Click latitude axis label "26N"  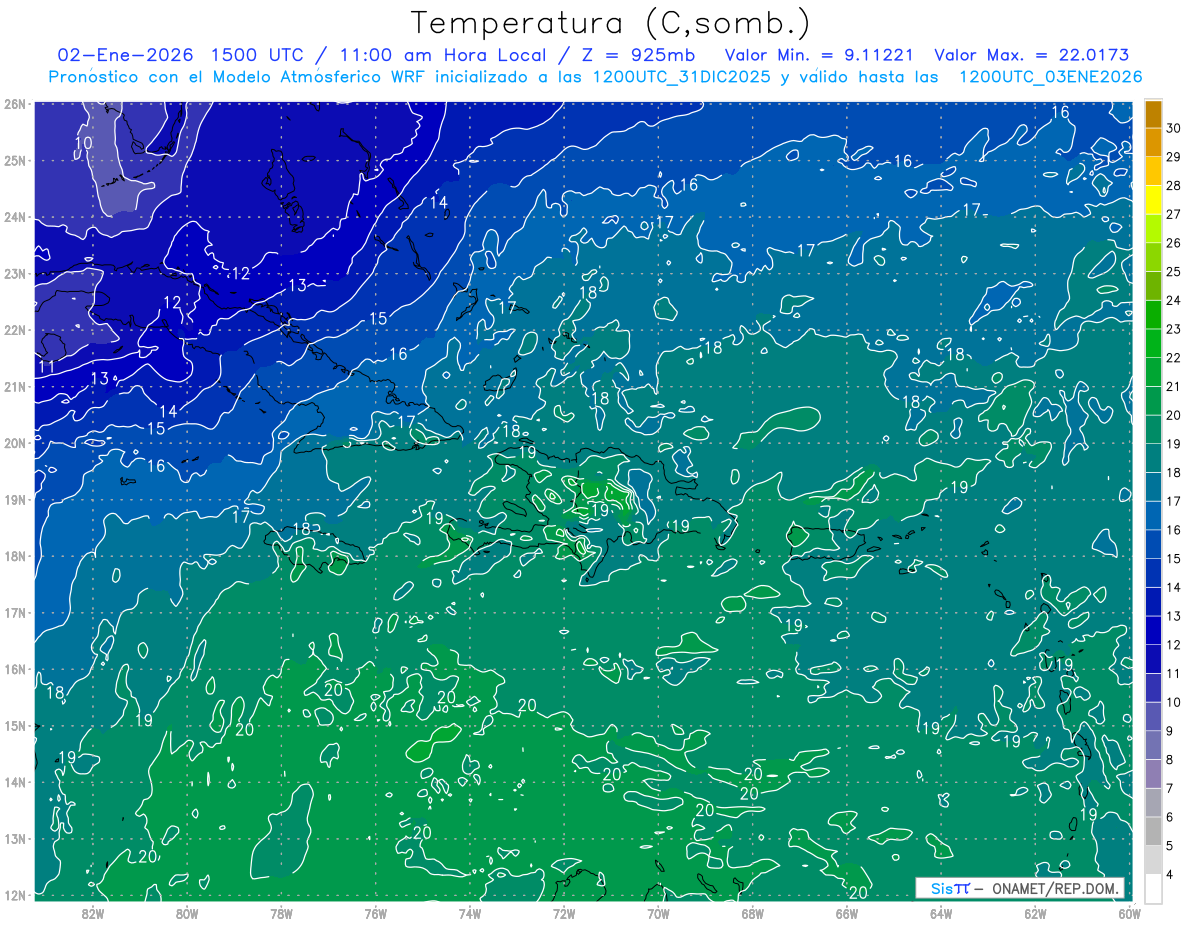14,104
